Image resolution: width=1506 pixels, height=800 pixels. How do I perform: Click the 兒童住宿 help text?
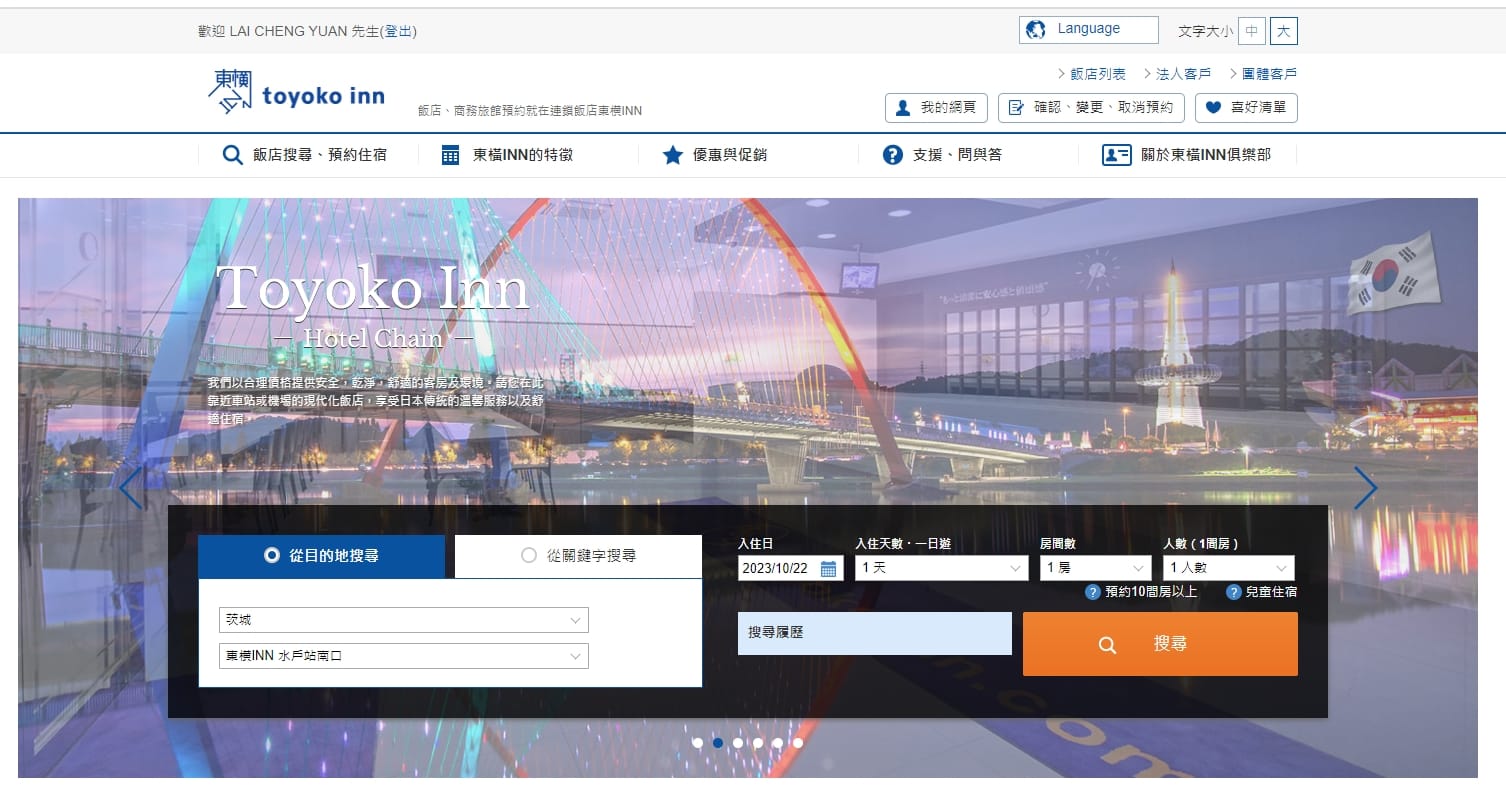point(1272,592)
